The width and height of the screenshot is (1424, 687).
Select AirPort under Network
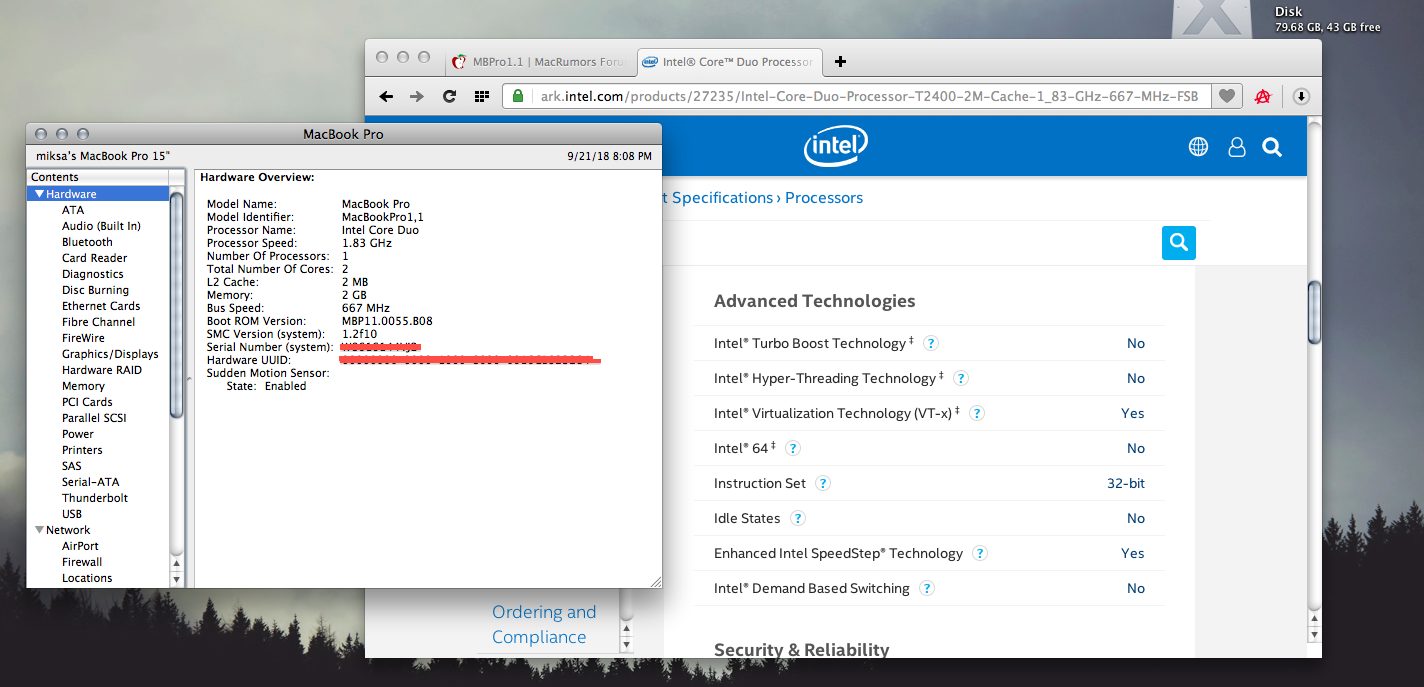80,546
